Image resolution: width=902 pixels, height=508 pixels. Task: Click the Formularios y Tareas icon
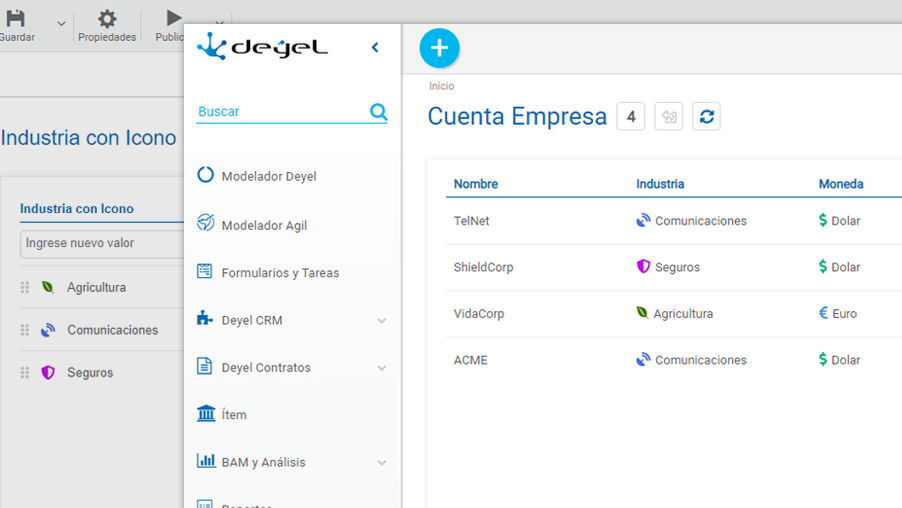tap(204, 270)
